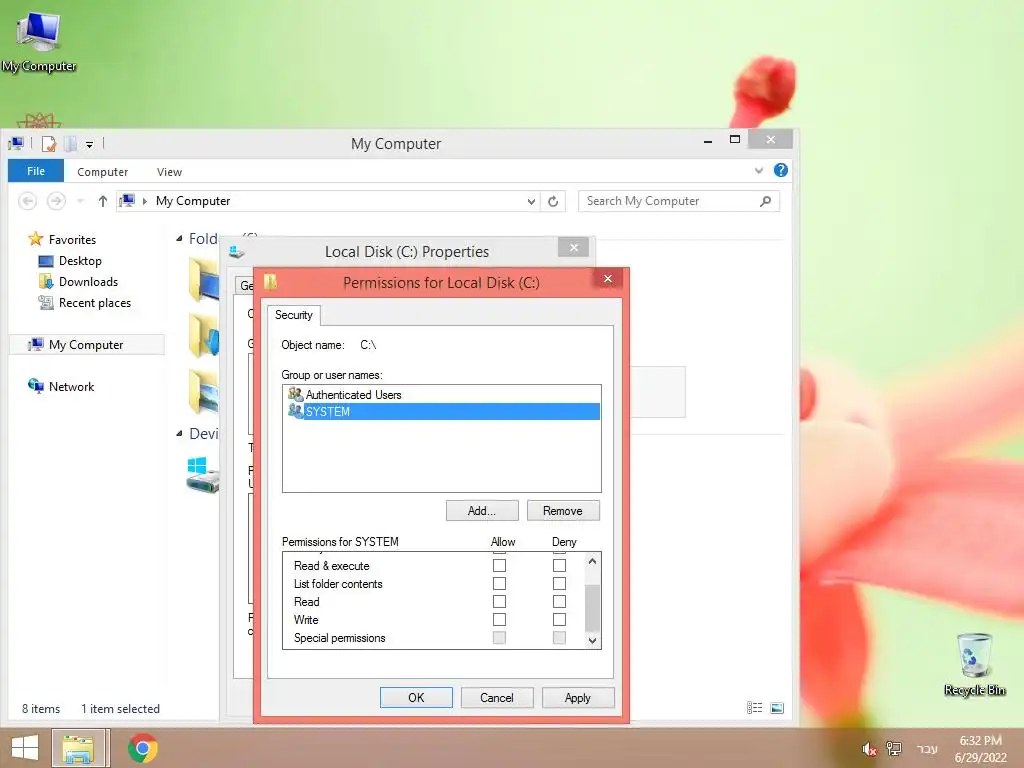Confirm permissions with OK

416,697
